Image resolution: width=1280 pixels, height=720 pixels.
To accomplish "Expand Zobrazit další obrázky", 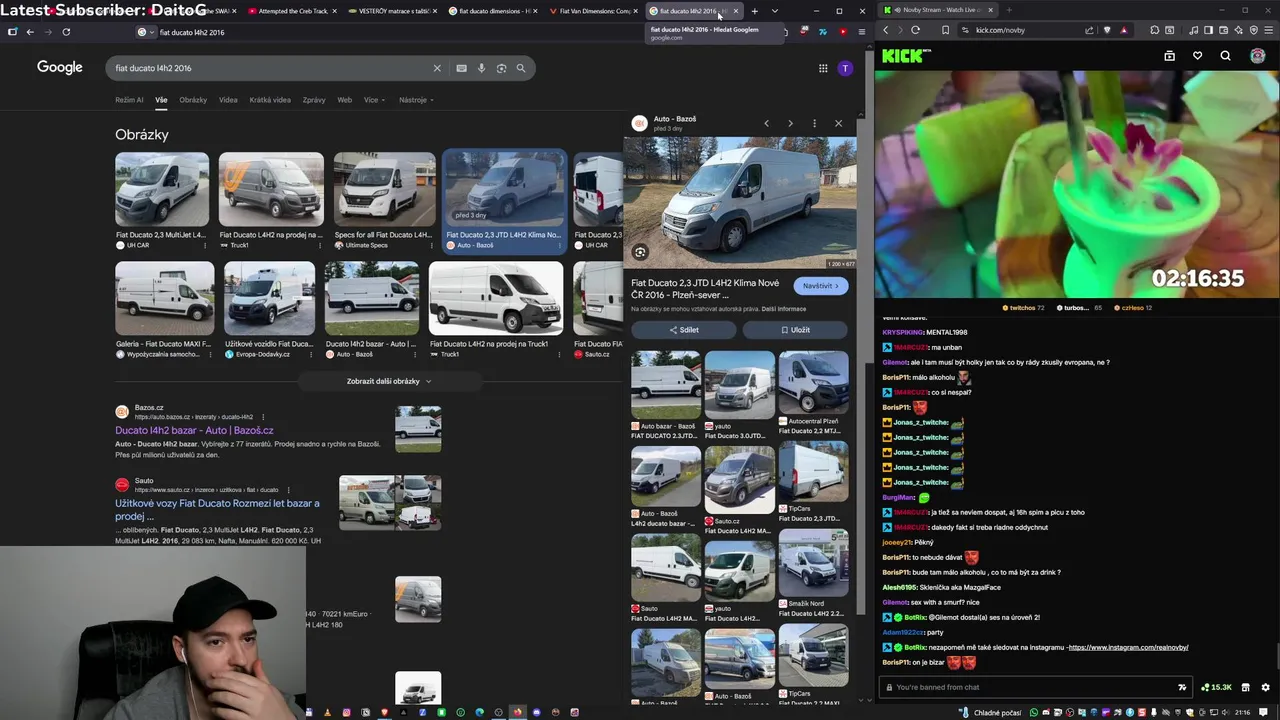I will click(x=389, y=381).
